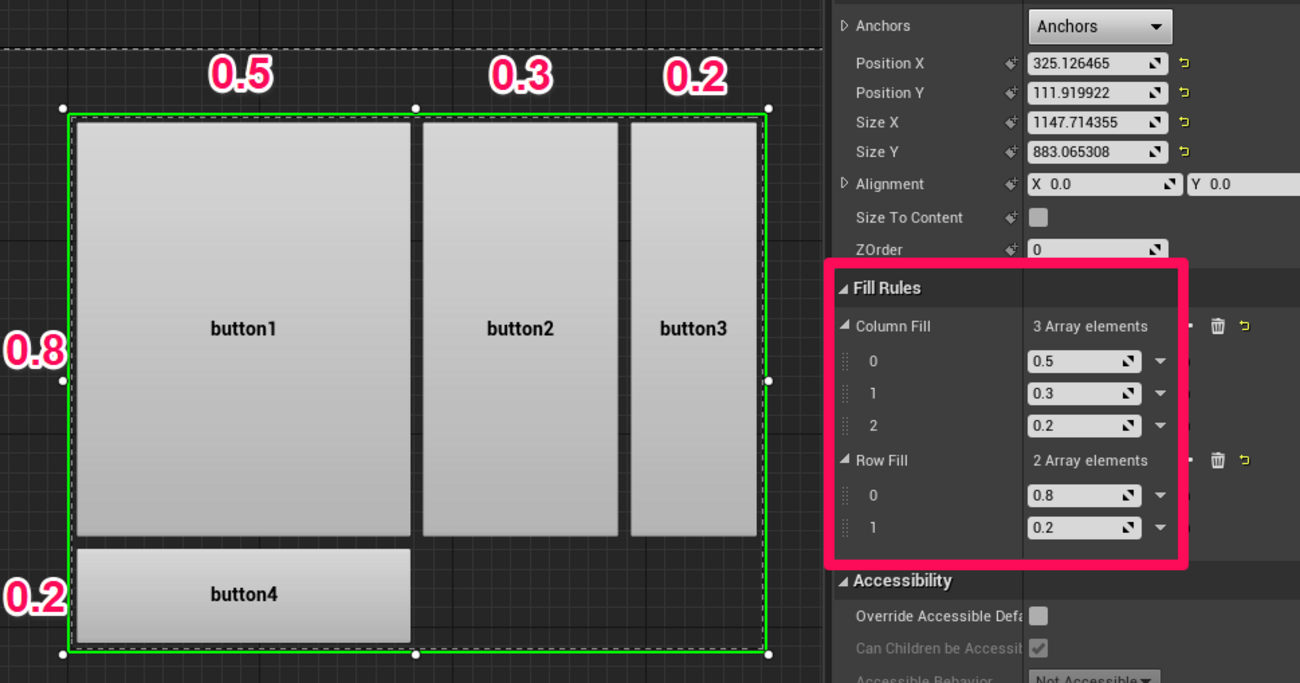Click the keyframe icon beside Alignment
The height and width of the screenshot is (683, 1300).
[x=1012, y=184]
